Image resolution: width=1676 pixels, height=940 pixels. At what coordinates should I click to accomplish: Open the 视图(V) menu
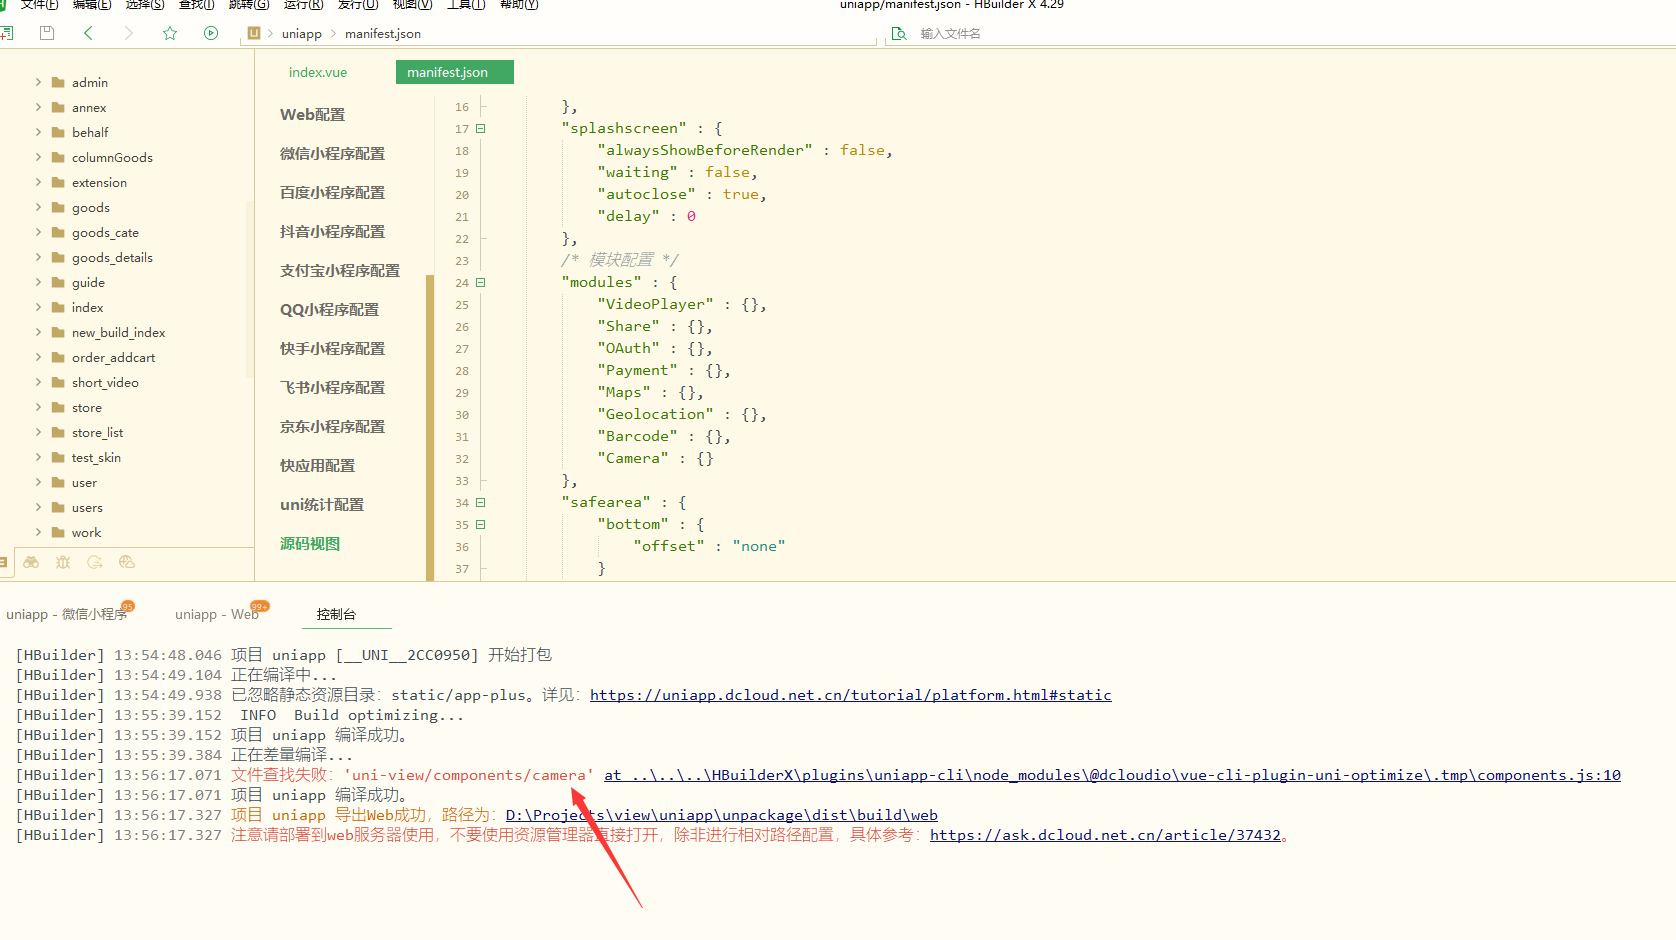(x=412, y=4)
